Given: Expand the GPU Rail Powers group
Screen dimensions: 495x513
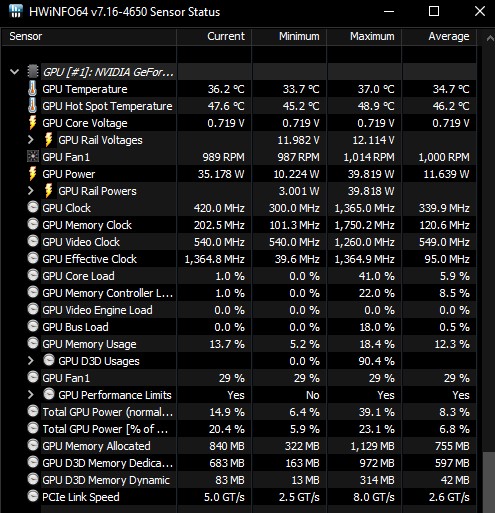Looking at the screenshot, I should 31,191.
